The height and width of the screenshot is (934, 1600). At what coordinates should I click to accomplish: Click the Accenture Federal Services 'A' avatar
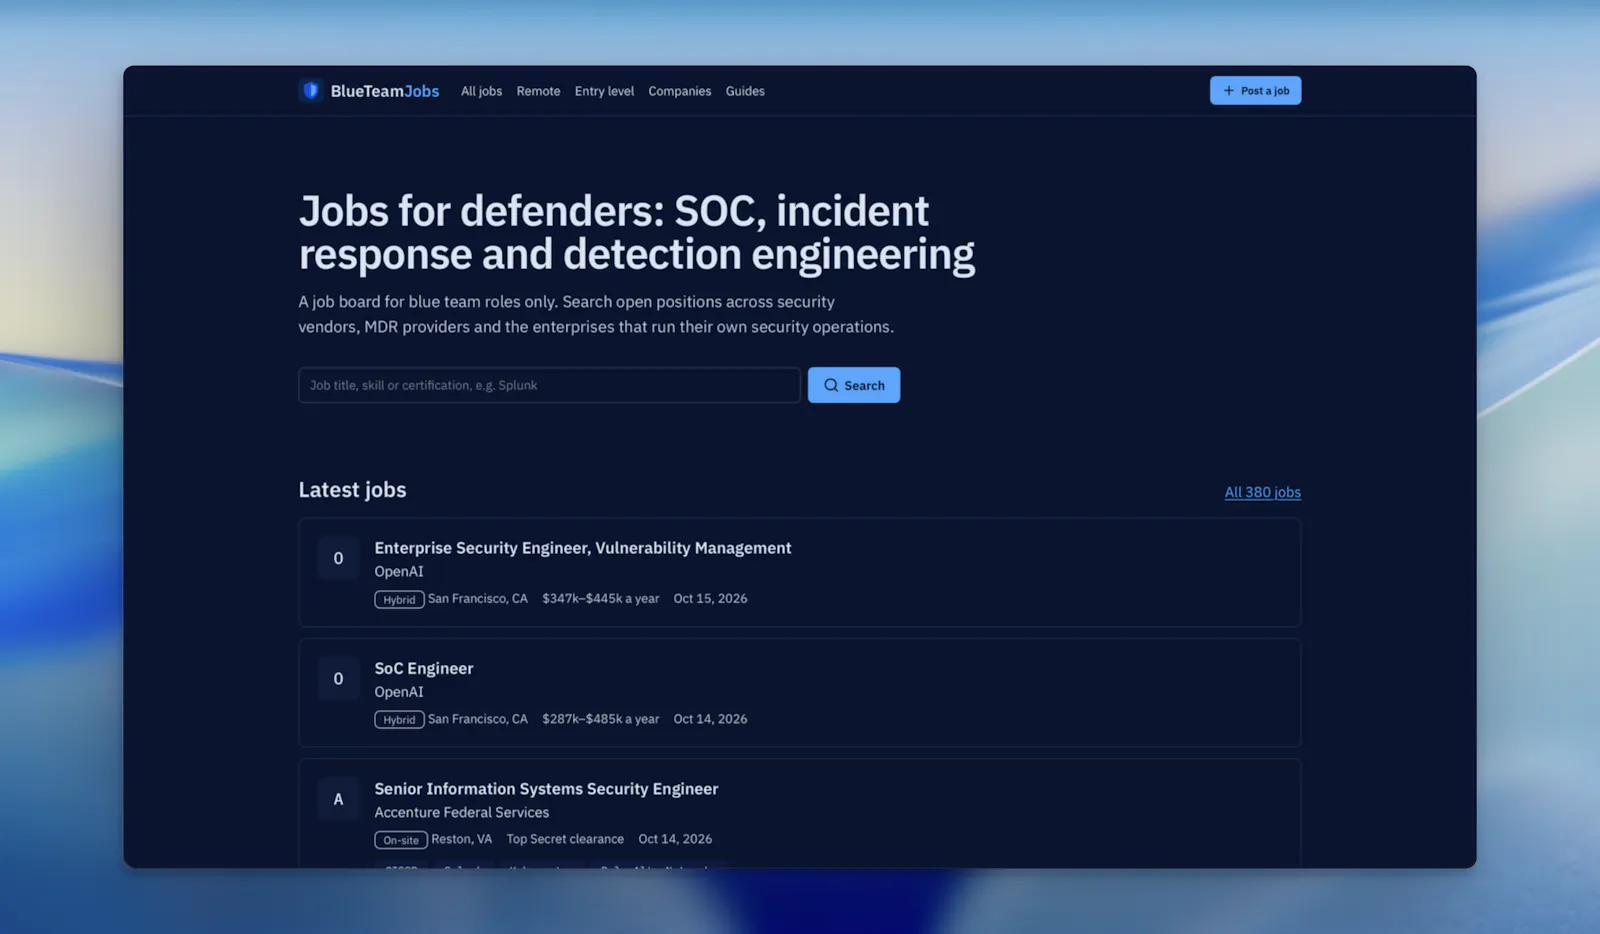coord(338,799)
